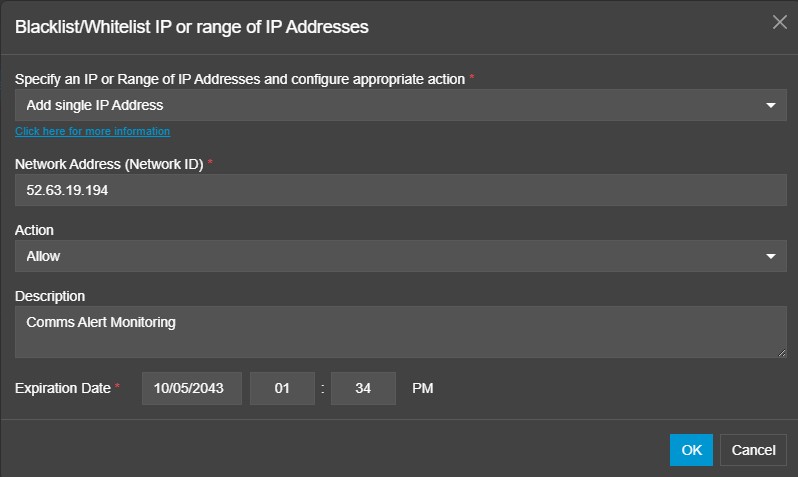The height and width of the screenshot is (477, 798).
Task: Select the Allow value in Action combo box
Action: [401, 256]
